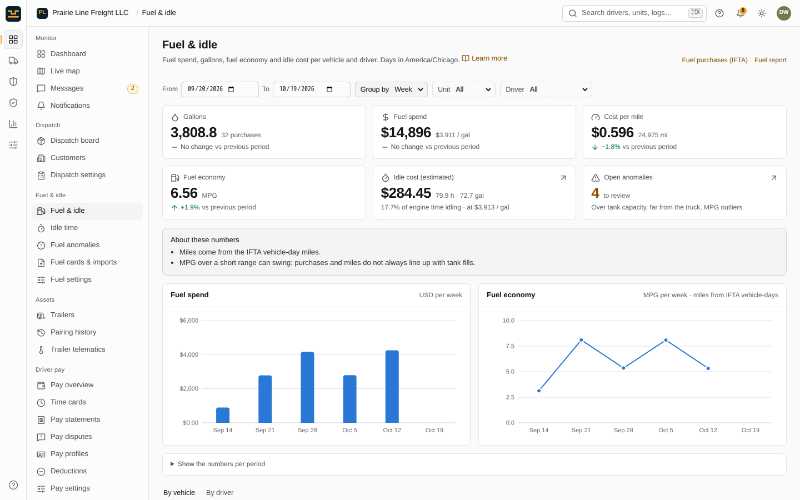The width and height of the screenshot is (800, 500).
Task: Open Fuel cards & imports page
Action: click(x=88, y=262)
